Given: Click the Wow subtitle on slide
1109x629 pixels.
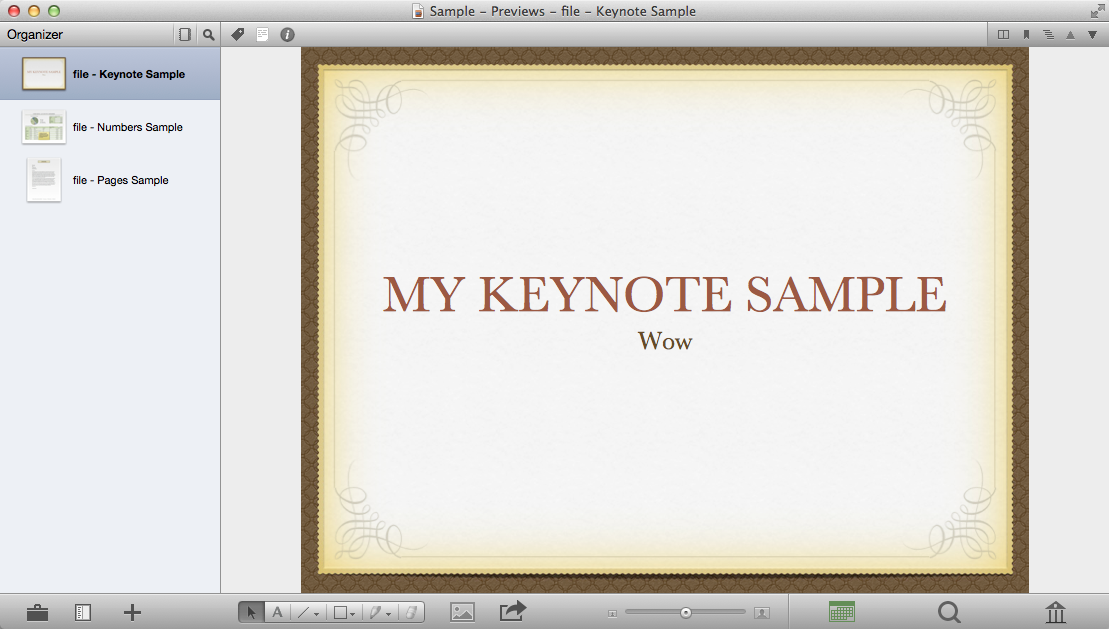Looking at the screenshot, I should pyautogui.click(x=665, y=341).
